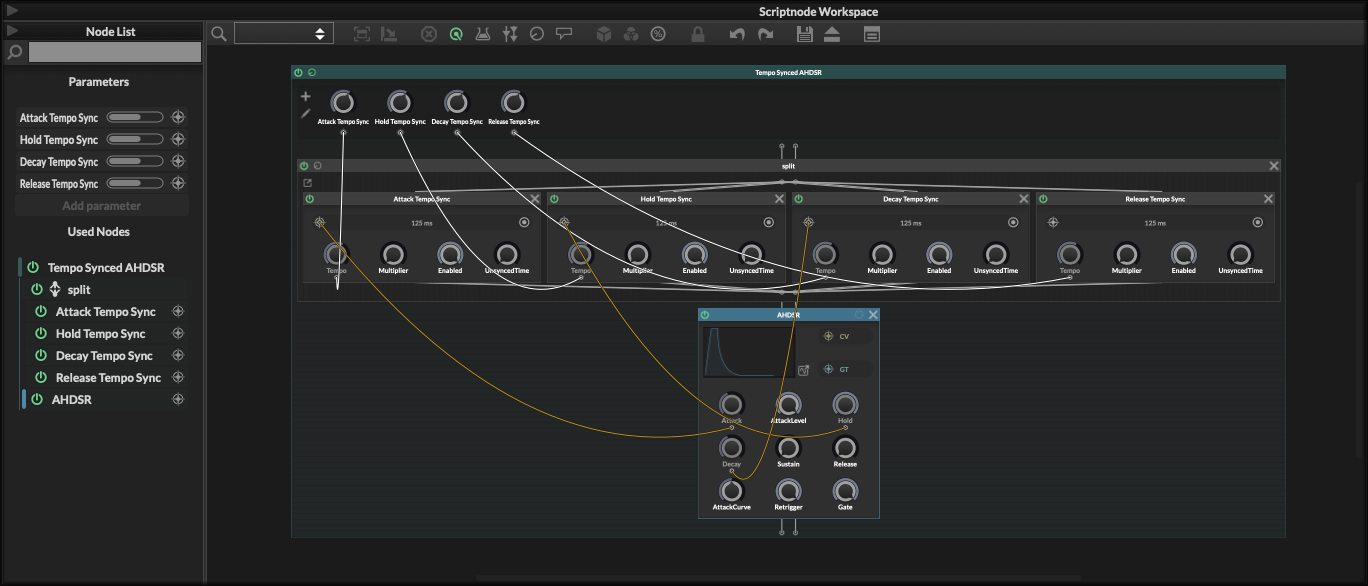Toggle power for AHDSR in Used Nodes list

click(37, 400)
